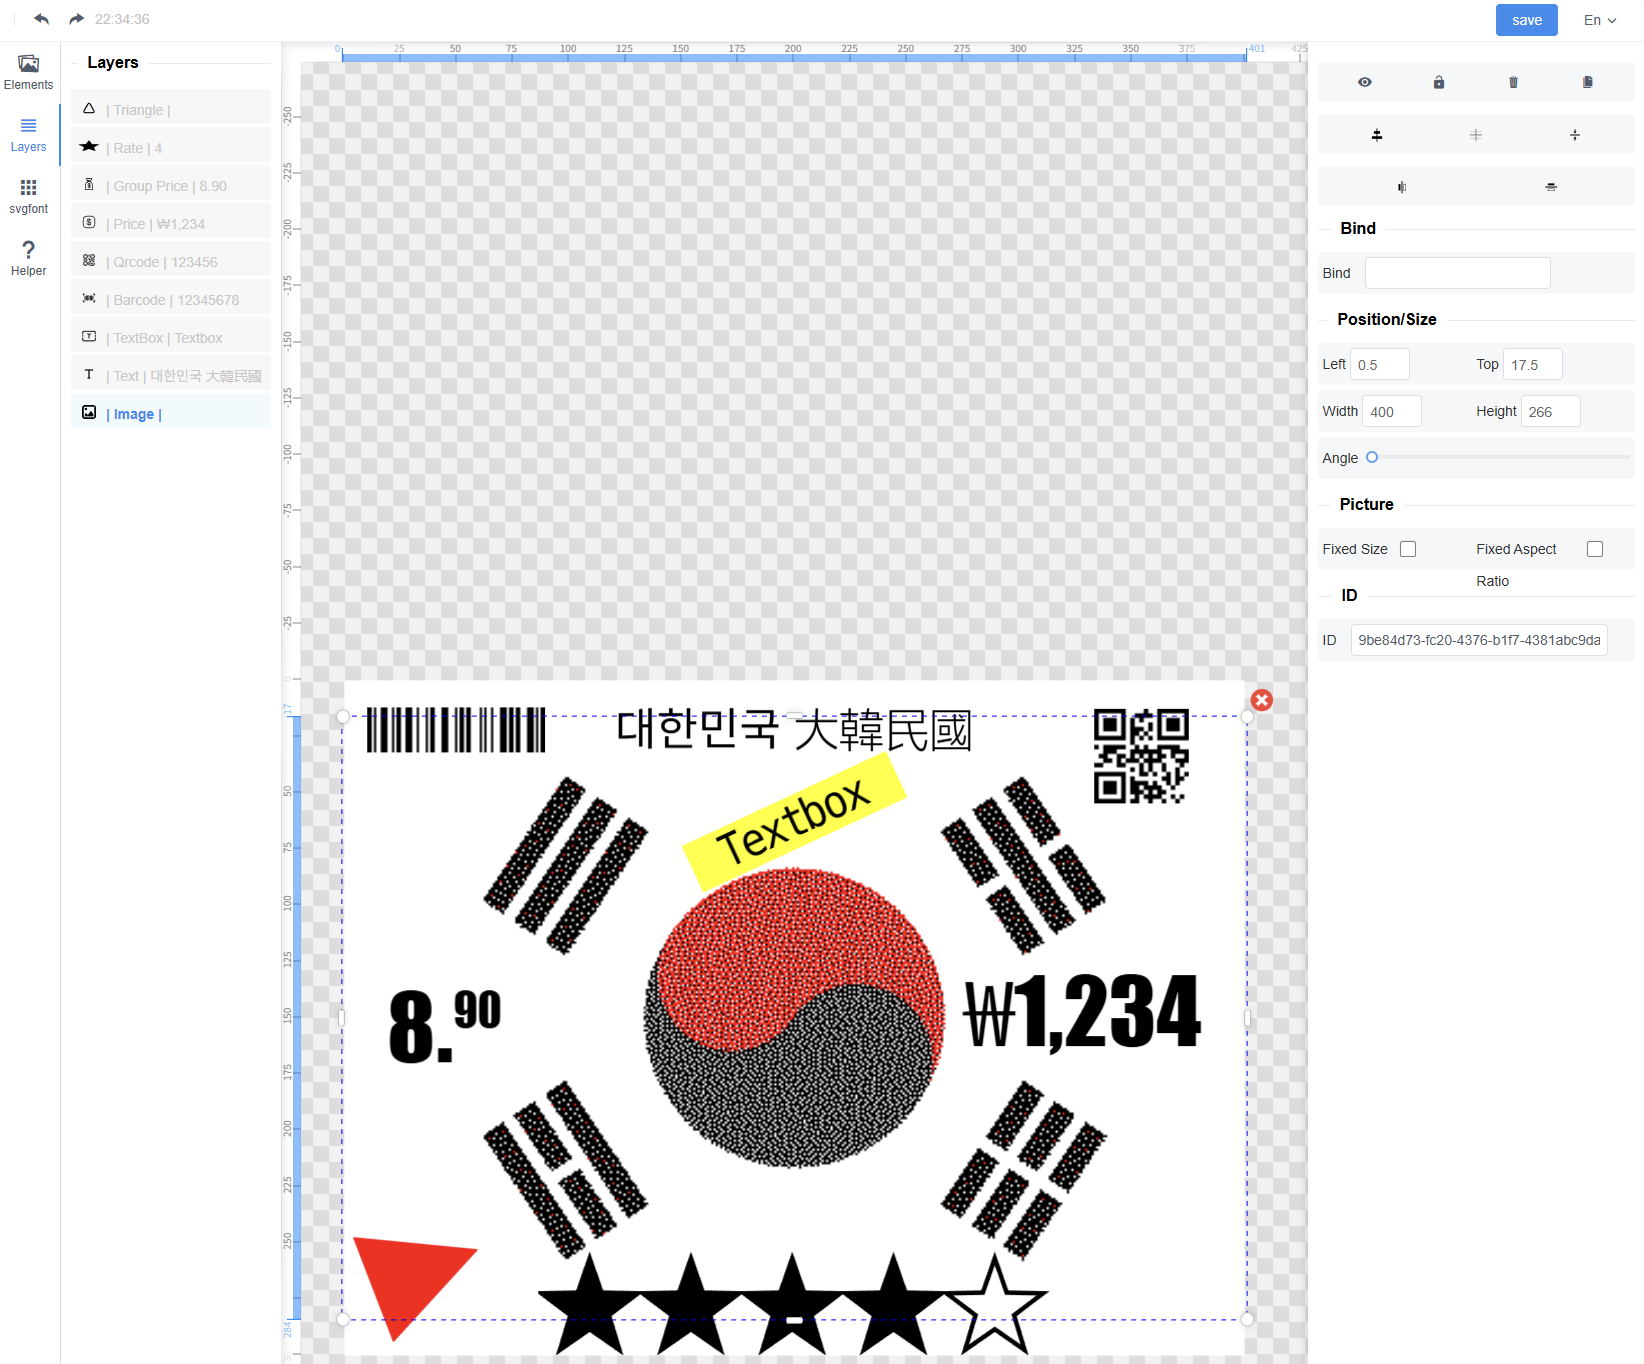Open the Helper panel

pos(29,258)
